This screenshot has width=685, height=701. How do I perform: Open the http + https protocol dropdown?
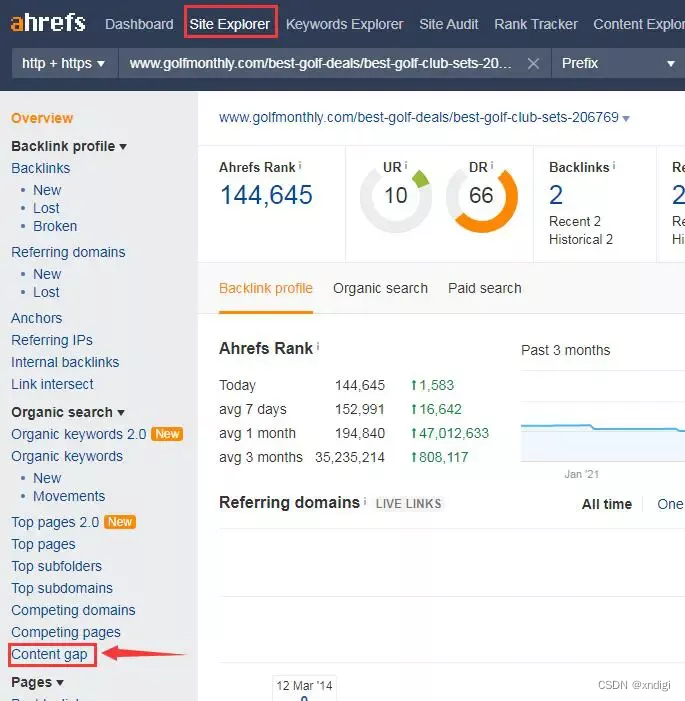click(63, 63)
